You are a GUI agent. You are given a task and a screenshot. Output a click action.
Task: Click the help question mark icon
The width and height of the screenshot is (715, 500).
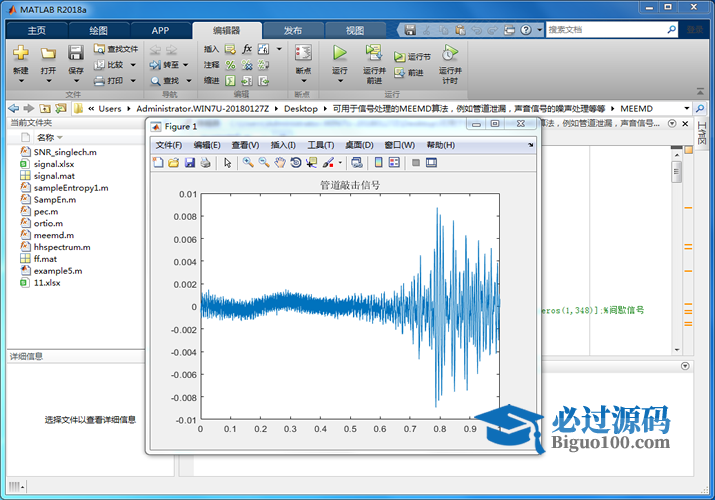(x=526, y=30)
